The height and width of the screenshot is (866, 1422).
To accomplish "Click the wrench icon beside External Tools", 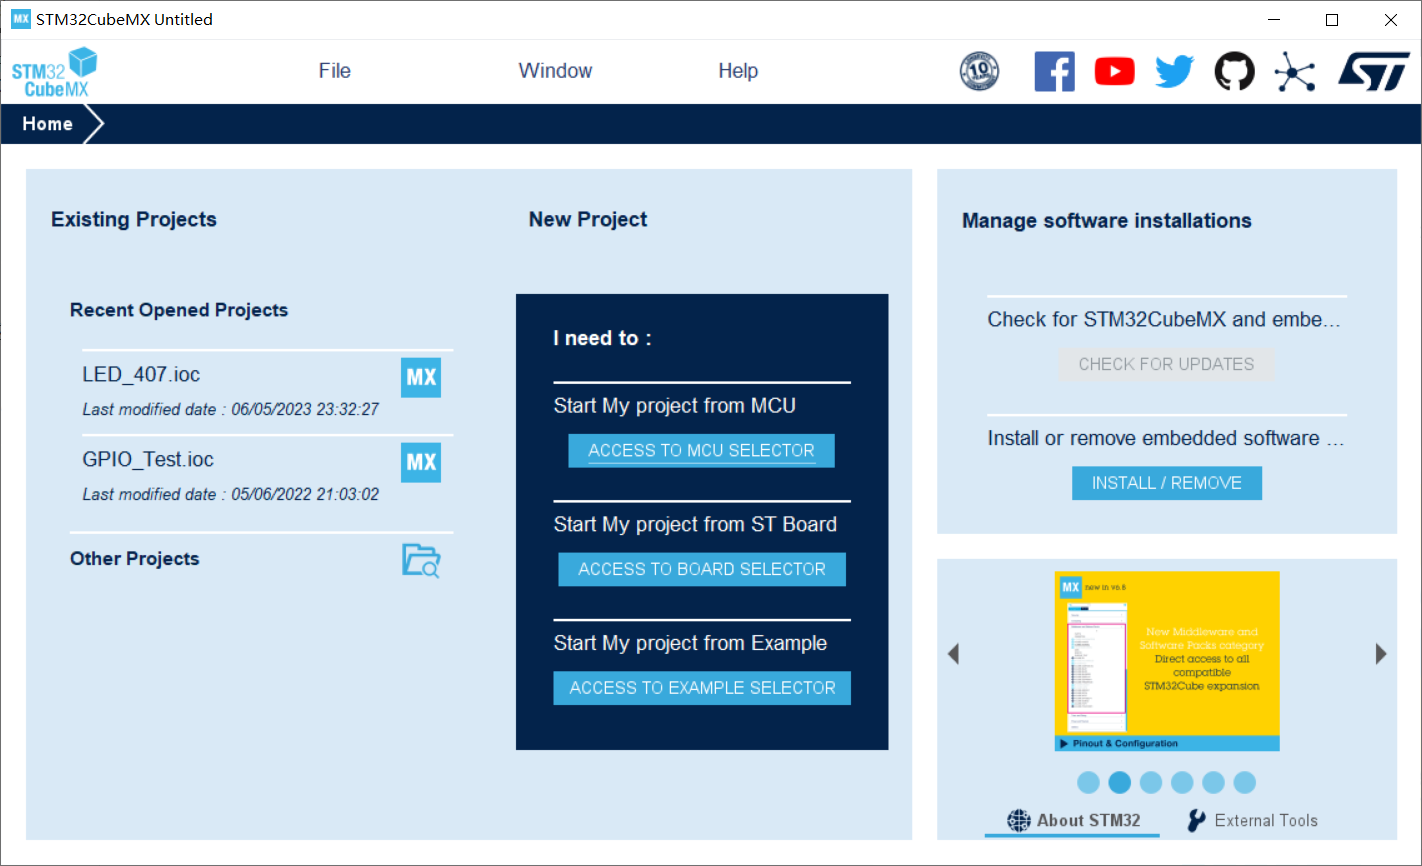I will [x=1196, y=820].
